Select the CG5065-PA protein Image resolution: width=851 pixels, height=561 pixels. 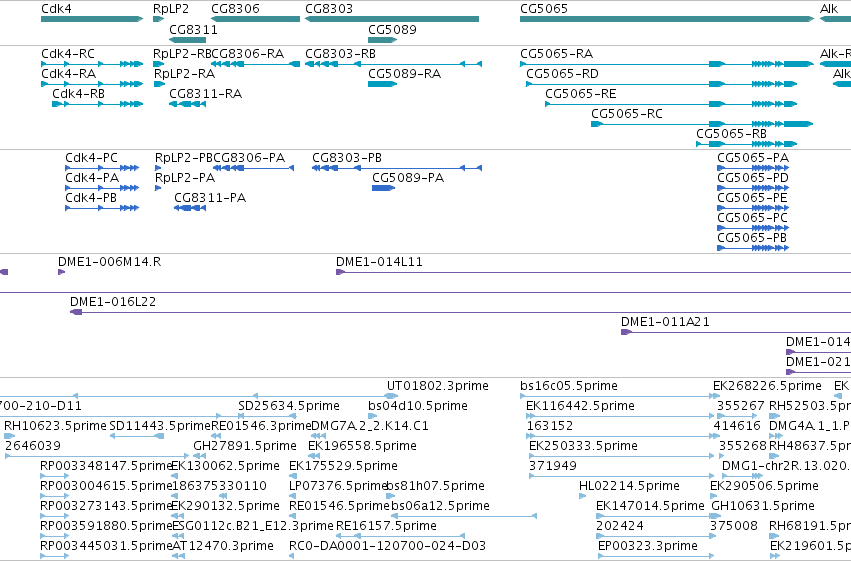753,168
